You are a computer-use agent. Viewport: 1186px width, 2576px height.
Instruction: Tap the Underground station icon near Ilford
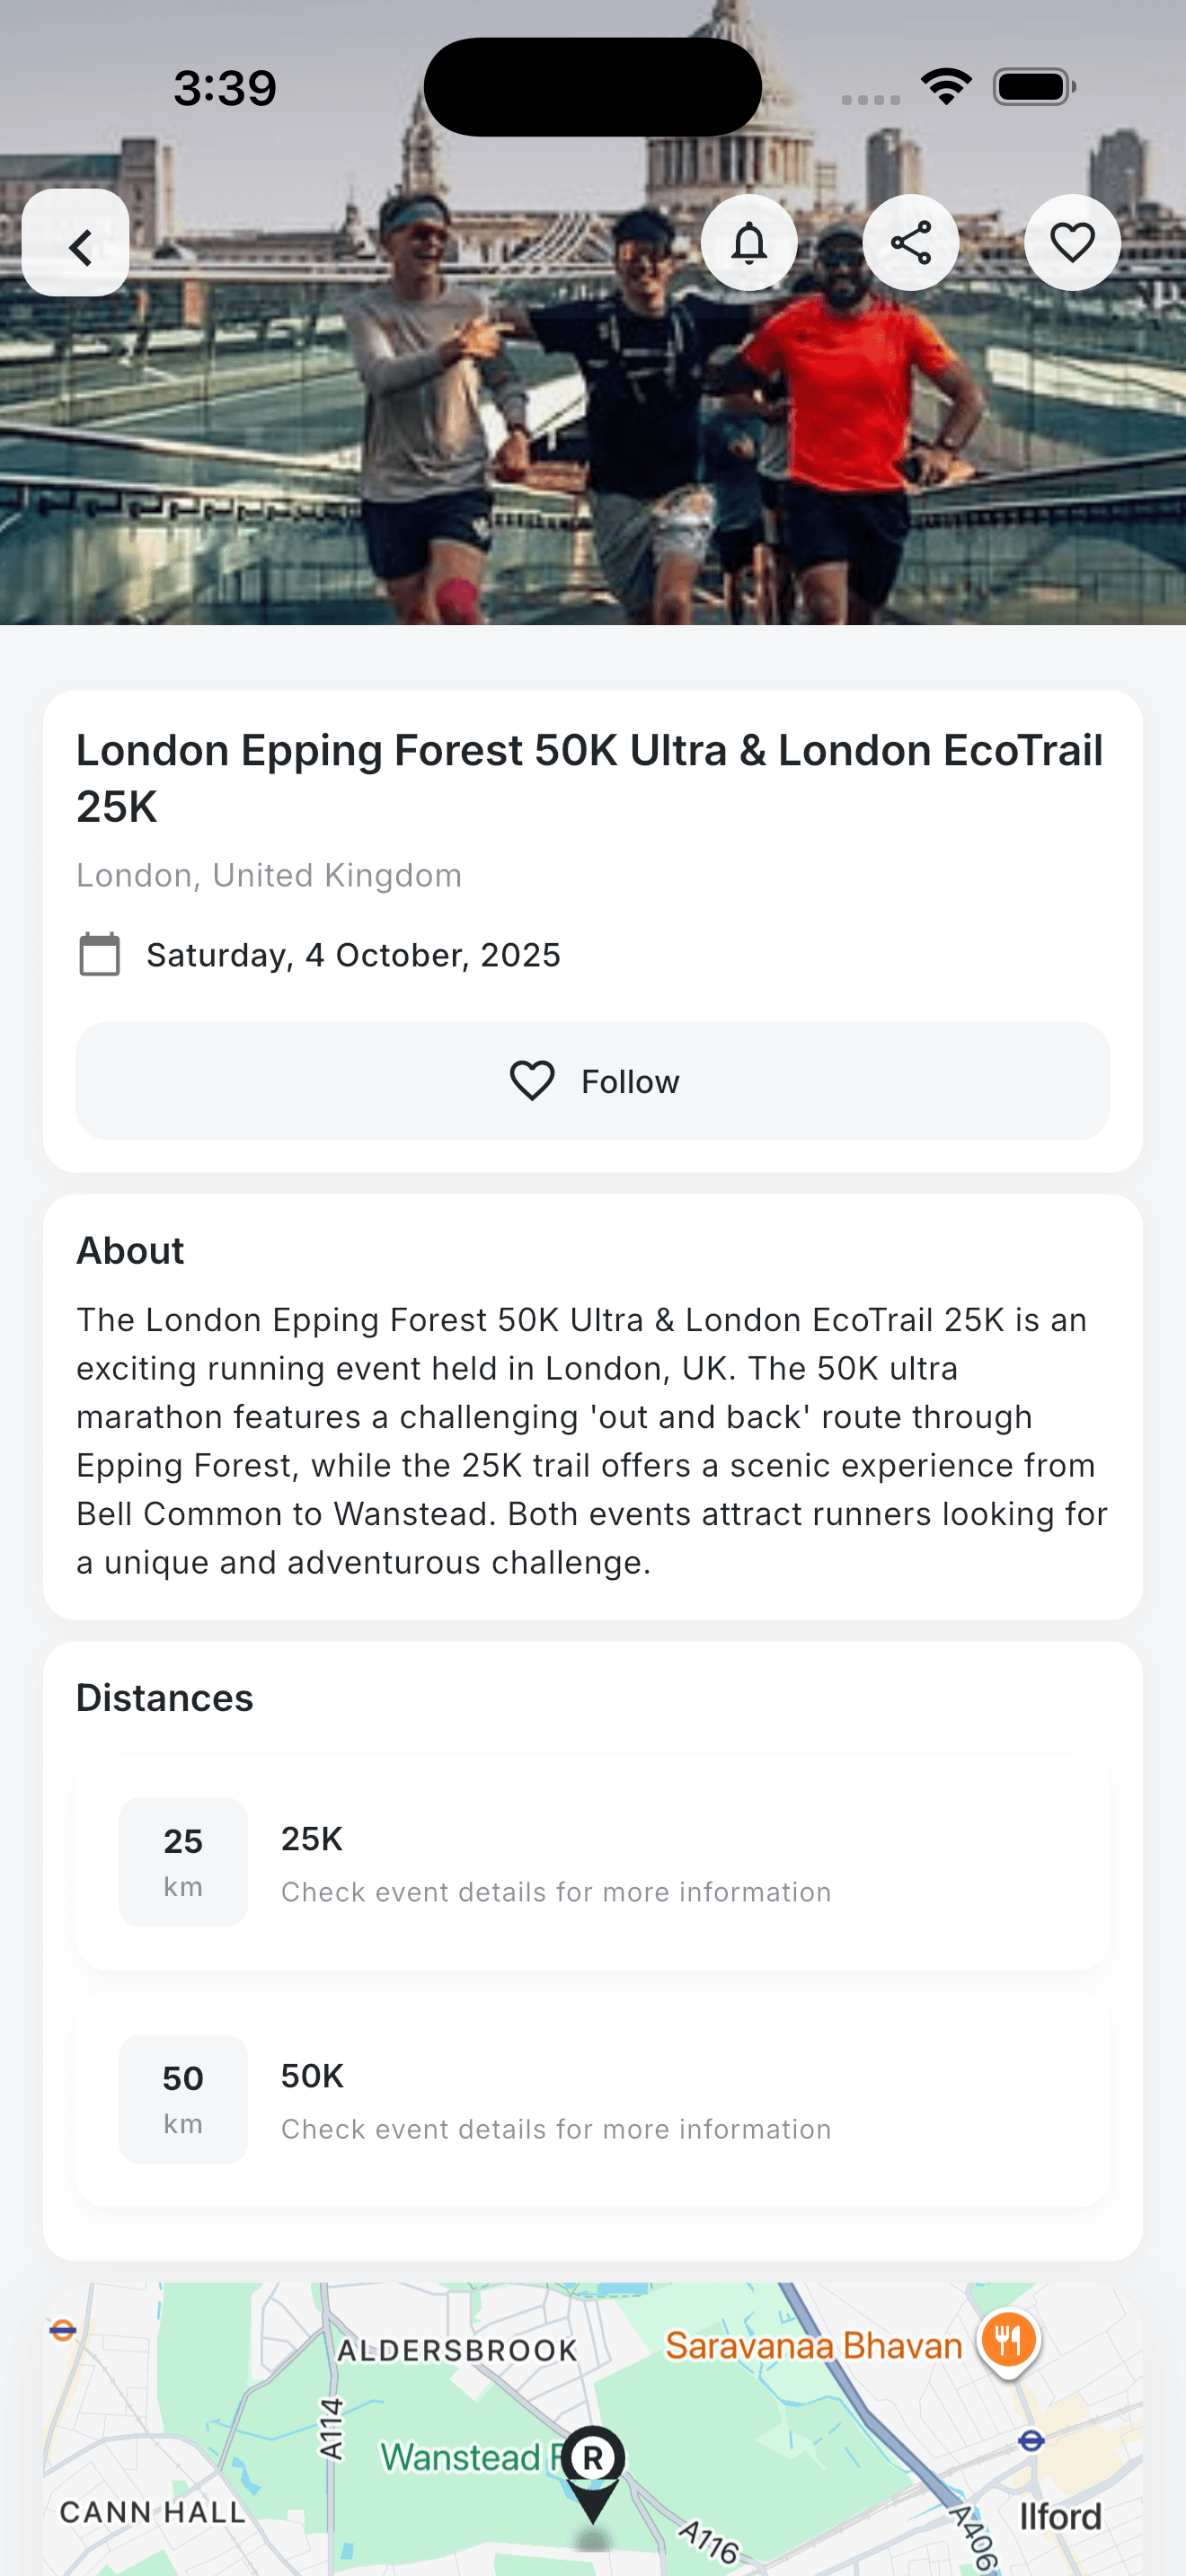click(x=1031, y=2441)
